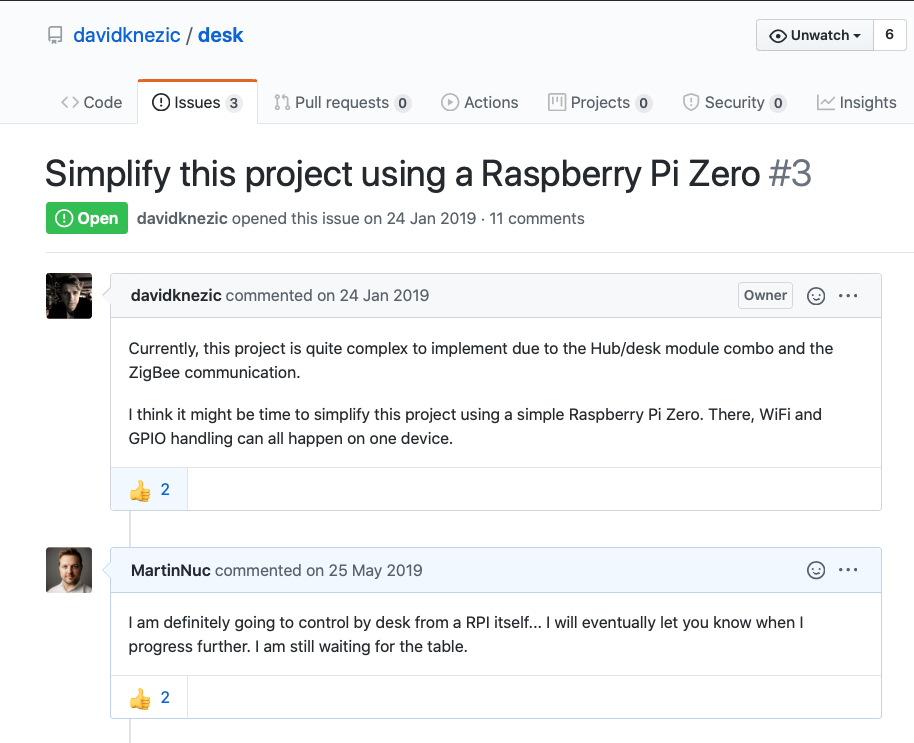Click the 25 May 2019 comment timestamp

coord(375,571)
